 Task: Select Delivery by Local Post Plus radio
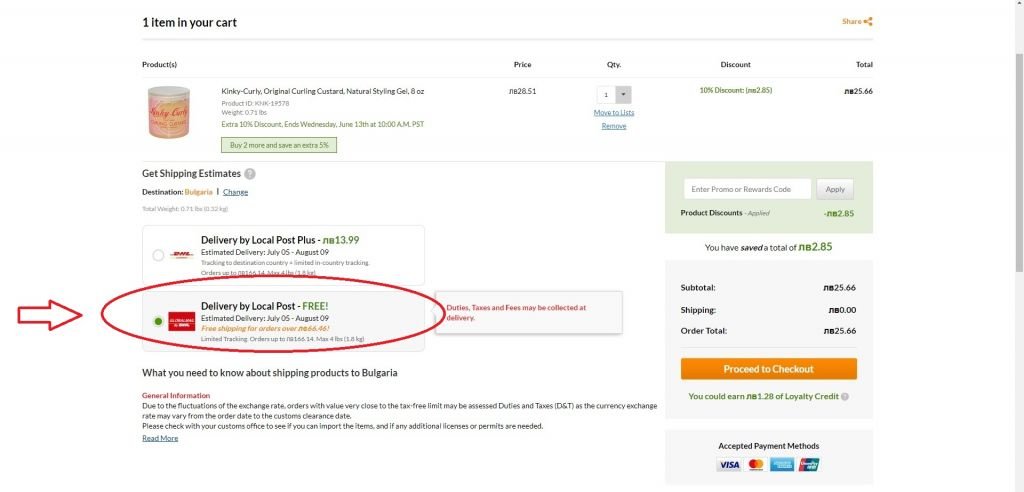[158, 255]
